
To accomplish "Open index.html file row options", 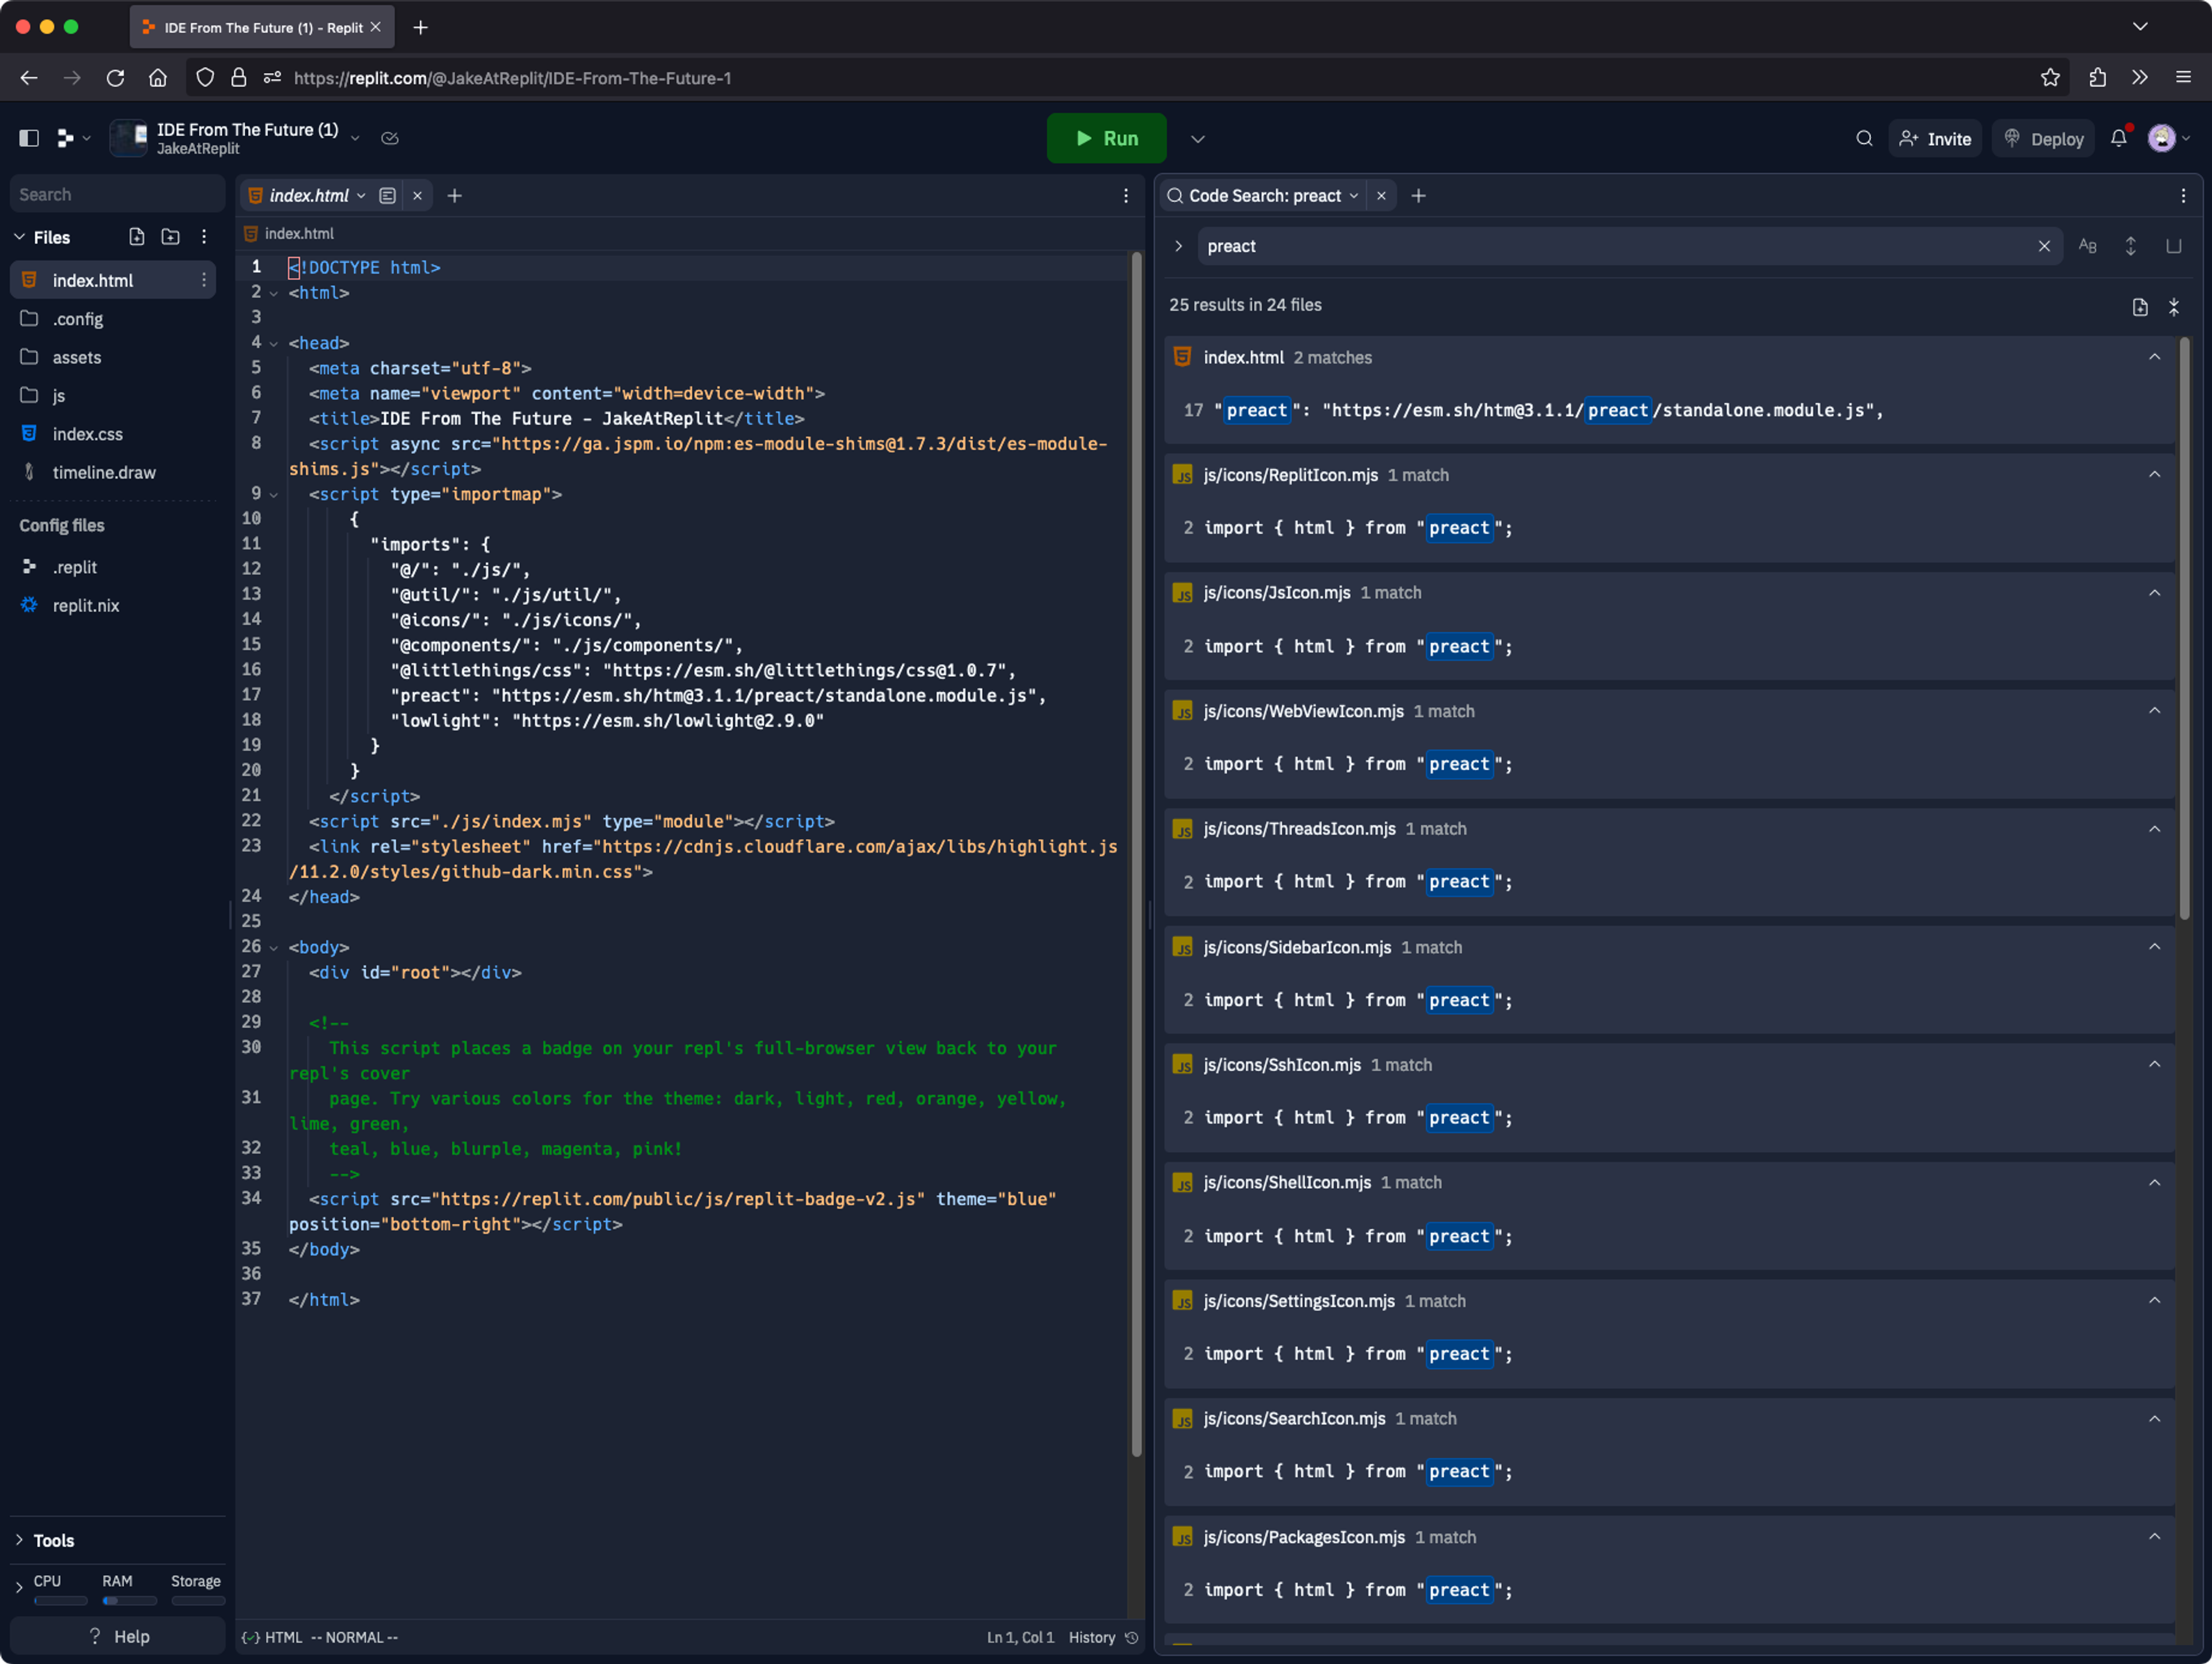I will (x=204, y=280).
